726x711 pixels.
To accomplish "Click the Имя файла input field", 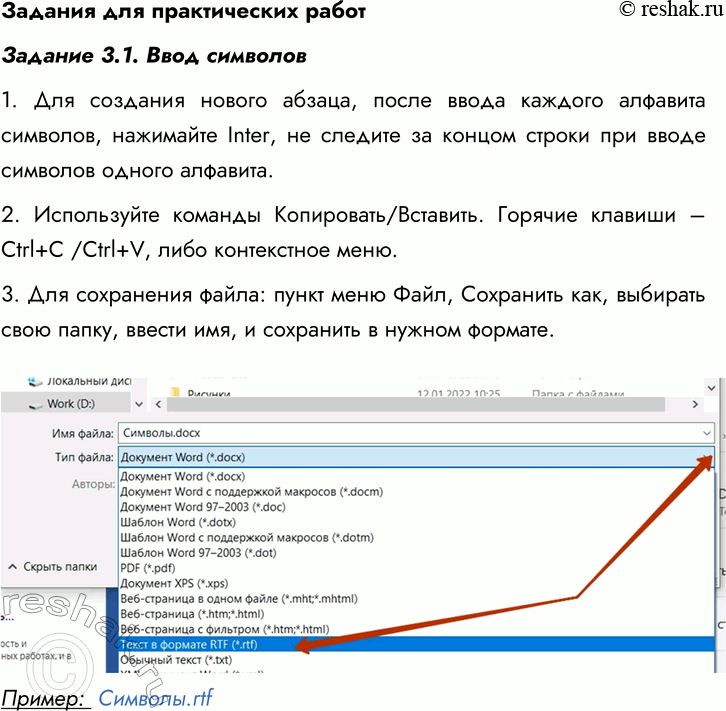I will tap(400, 434).
